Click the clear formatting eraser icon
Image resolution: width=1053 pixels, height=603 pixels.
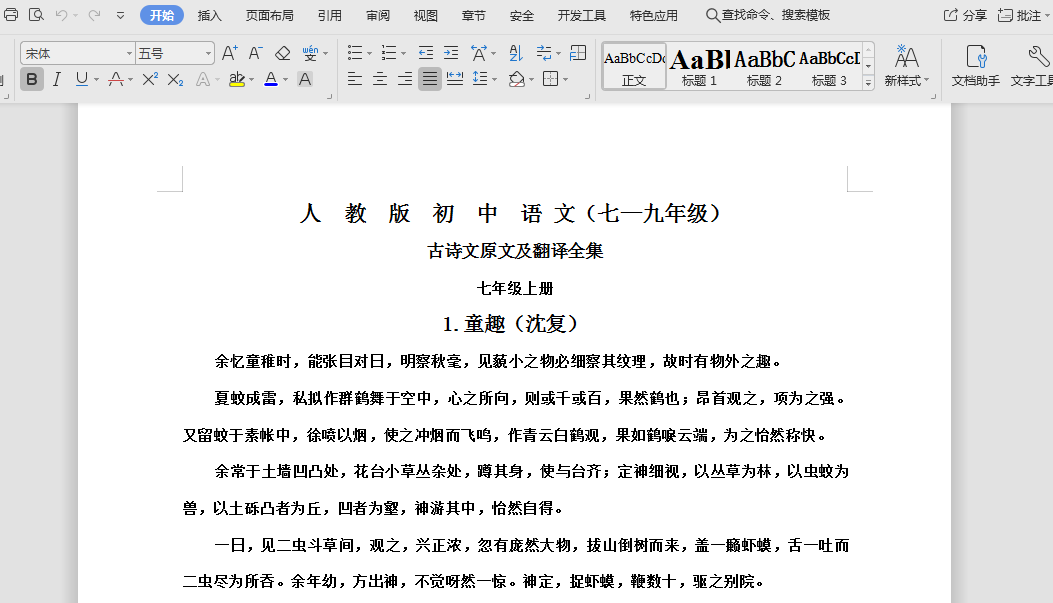[x=282, y=53]
